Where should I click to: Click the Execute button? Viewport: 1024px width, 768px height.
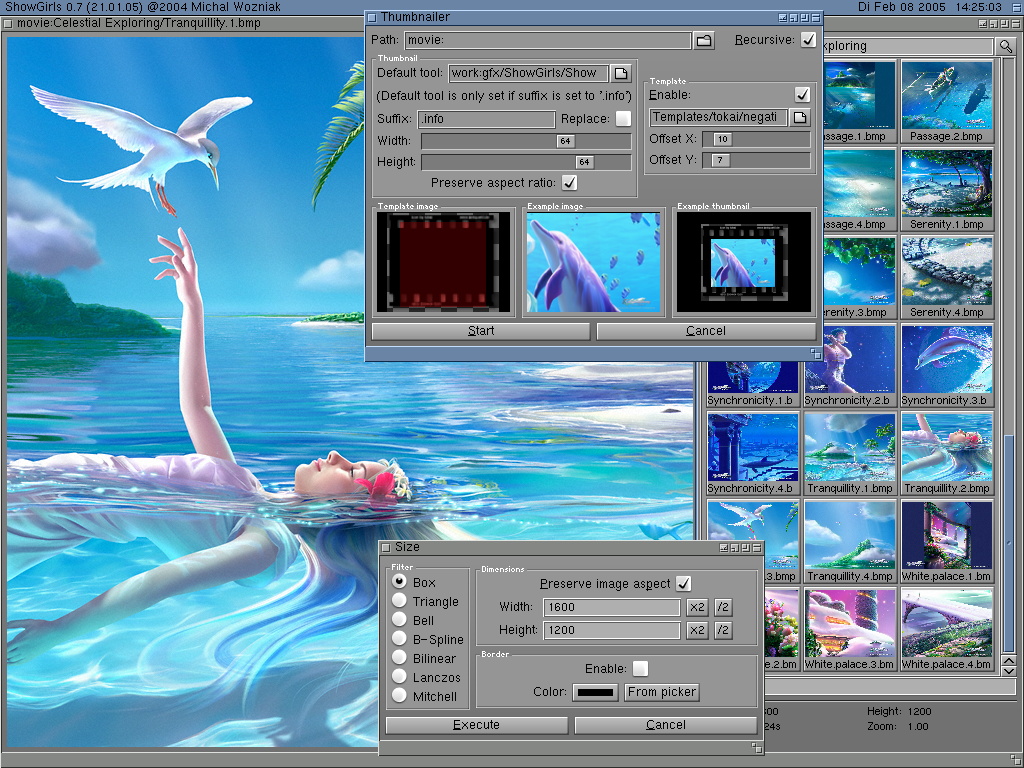pos(476,725)
